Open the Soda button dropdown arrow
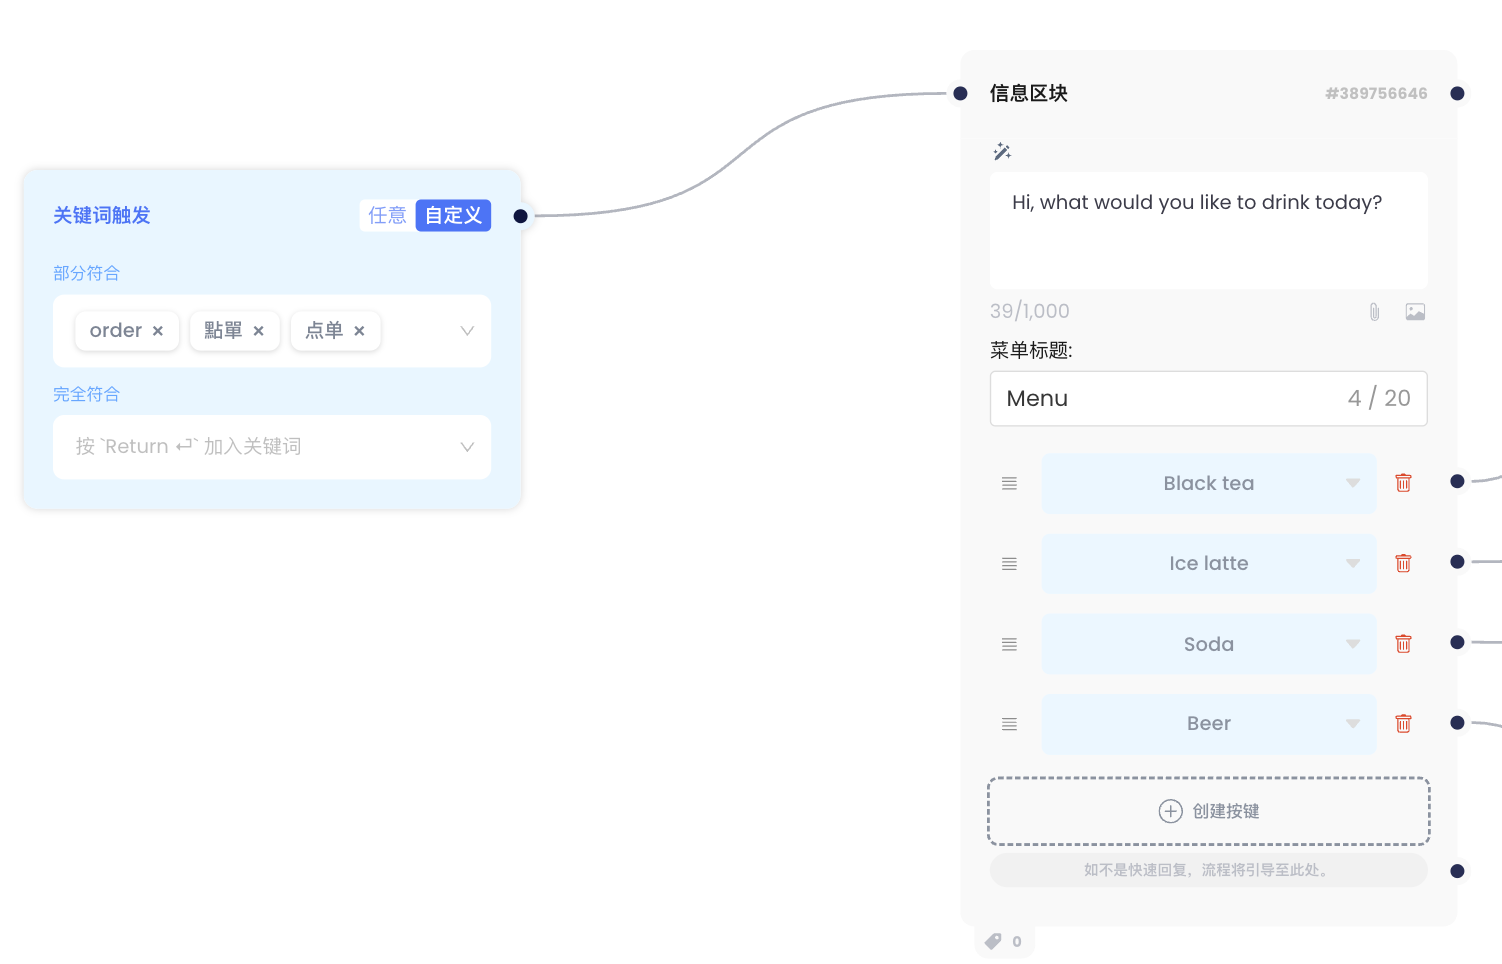This screenshot has height=964, width=1502. (1352, 644)
